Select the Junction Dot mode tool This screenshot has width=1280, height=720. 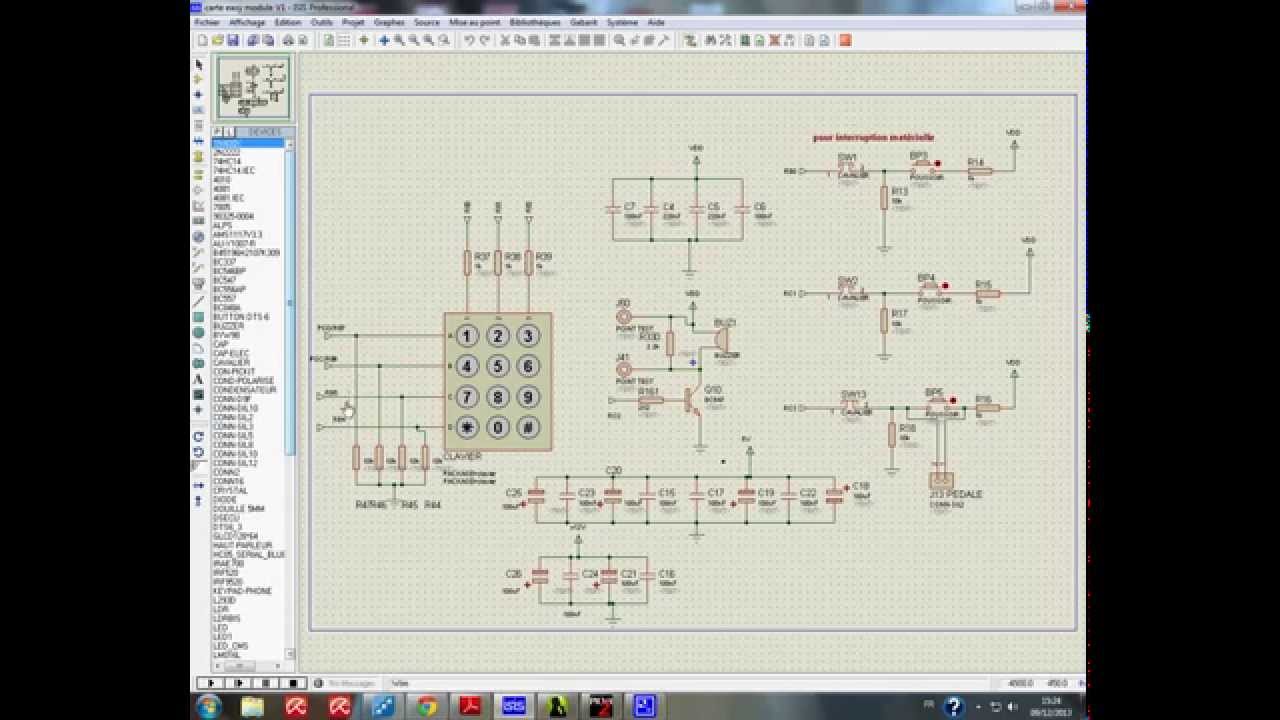pos(198,95)
